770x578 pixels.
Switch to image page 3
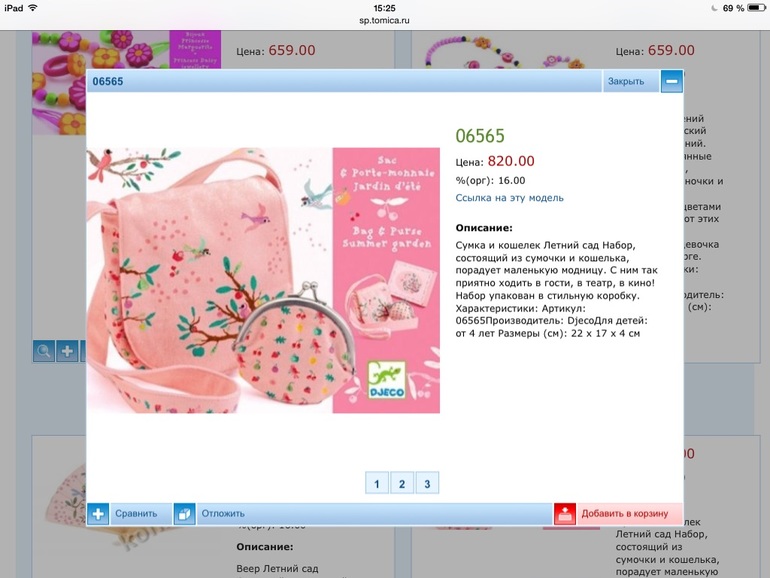point(427,483)
